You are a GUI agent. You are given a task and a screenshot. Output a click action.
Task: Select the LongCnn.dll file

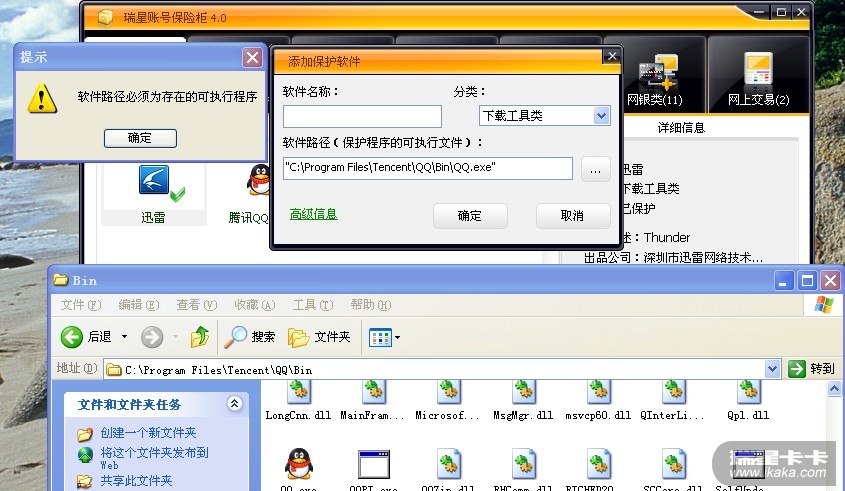tap(299, 400)
